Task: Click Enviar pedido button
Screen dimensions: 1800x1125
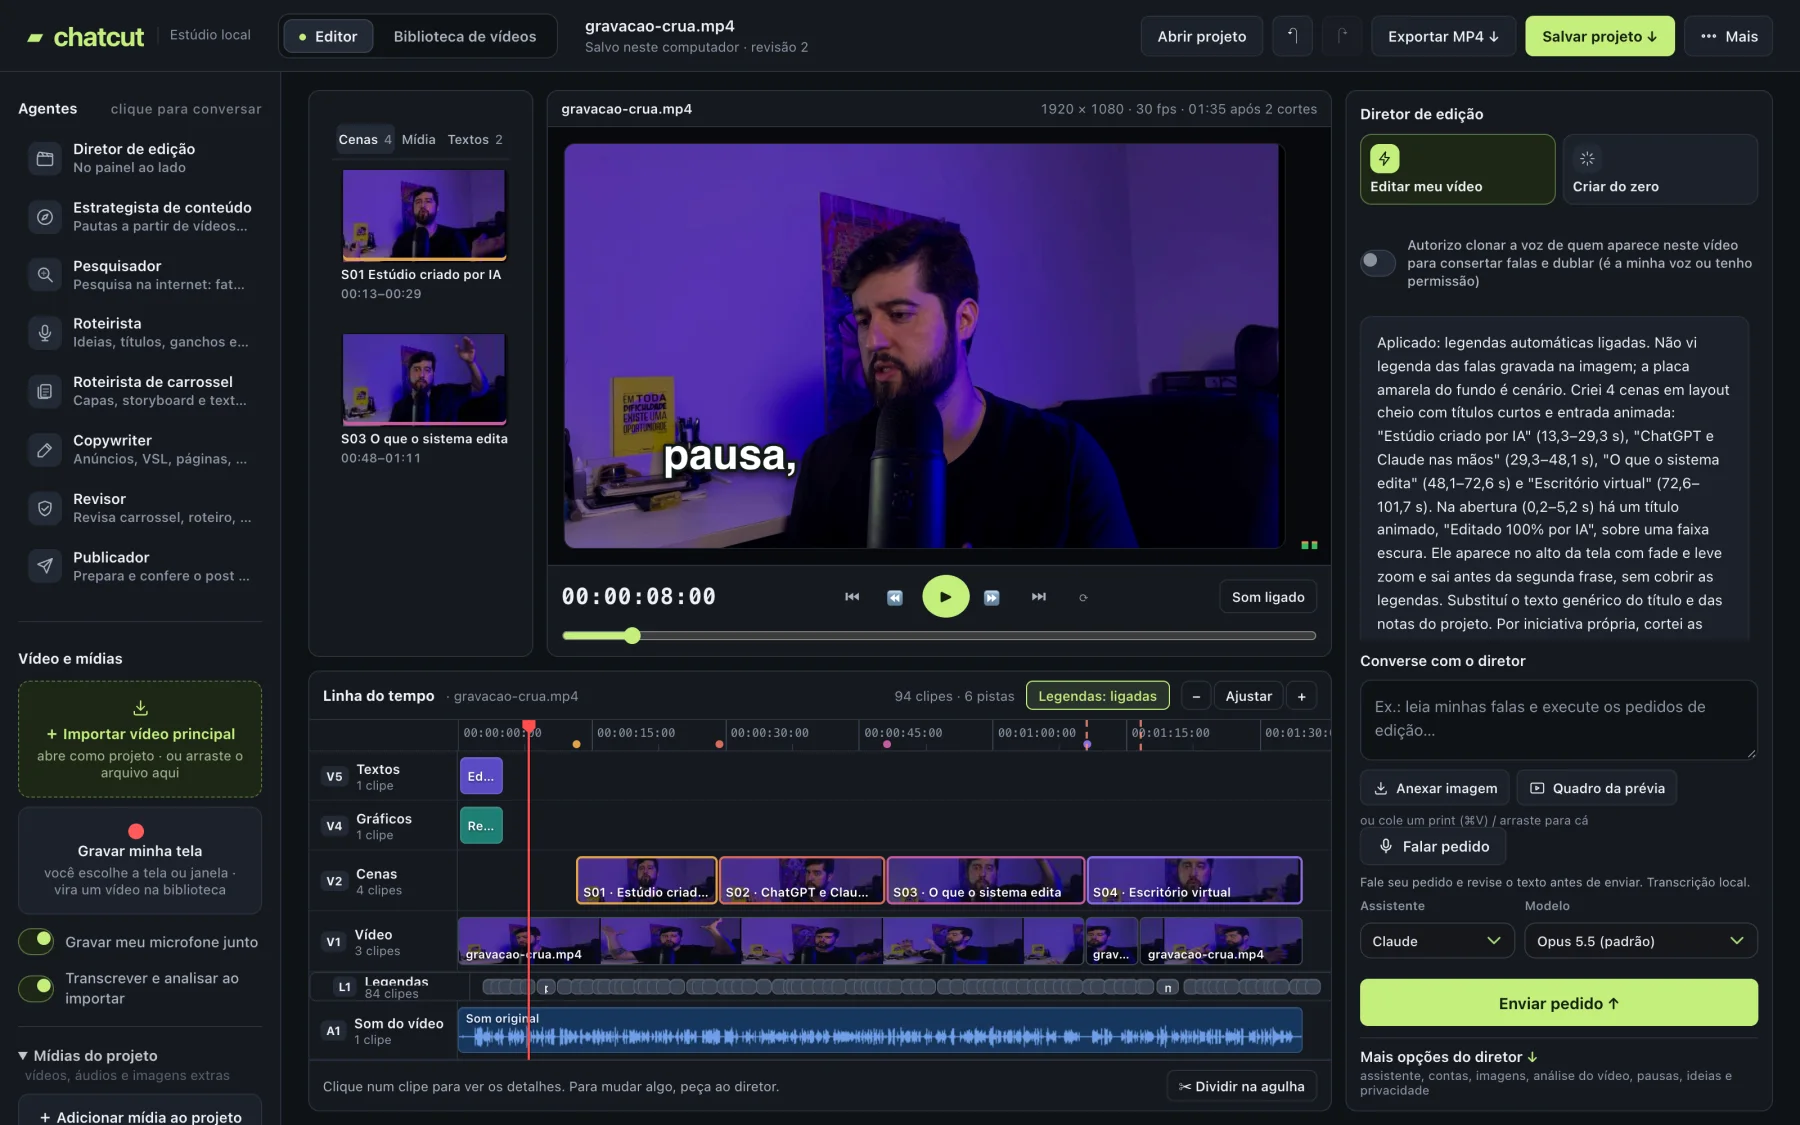Action: pyautogui.click(x=1558, y=1003)
